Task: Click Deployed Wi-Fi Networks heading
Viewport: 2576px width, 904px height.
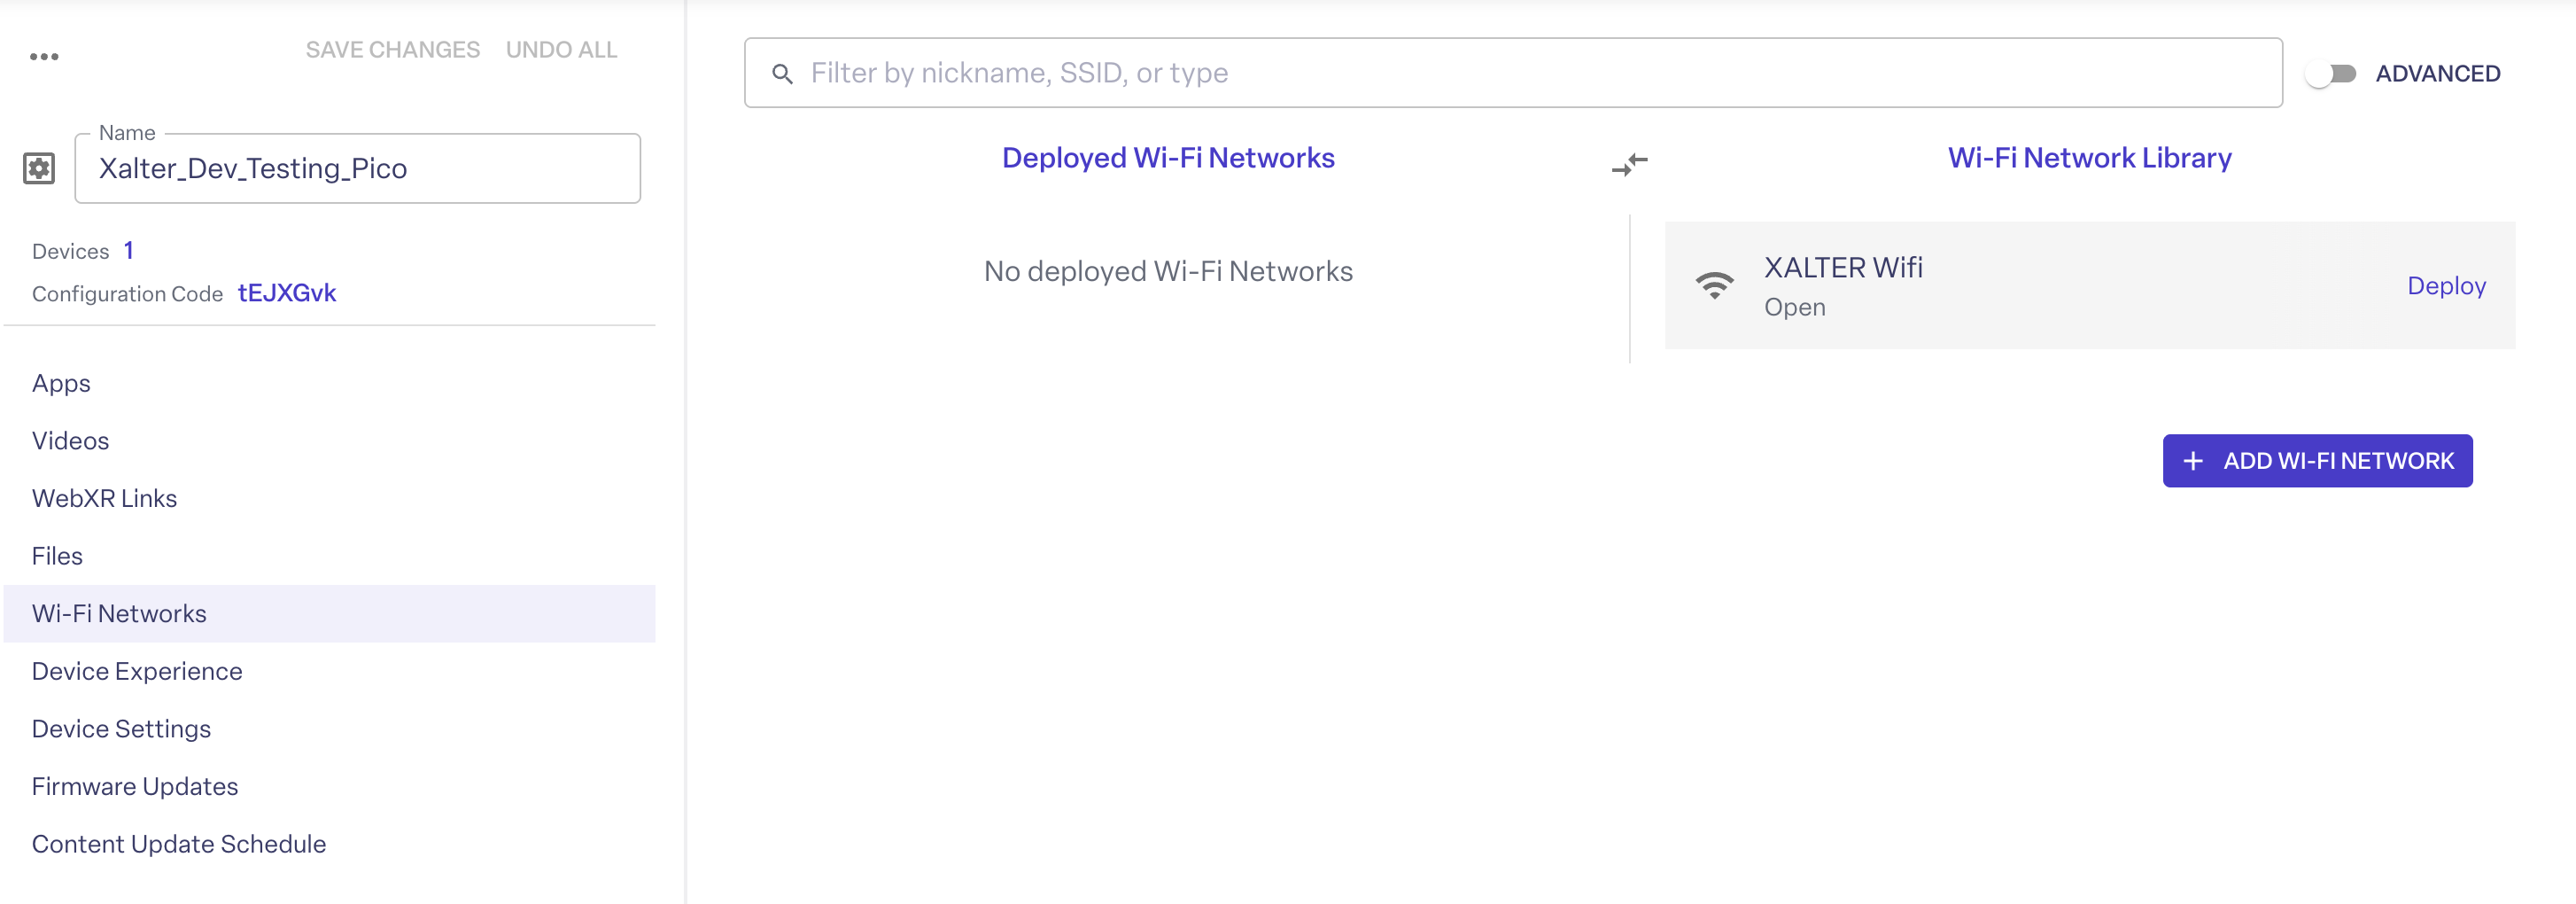Action: (x=1168, y=158)
